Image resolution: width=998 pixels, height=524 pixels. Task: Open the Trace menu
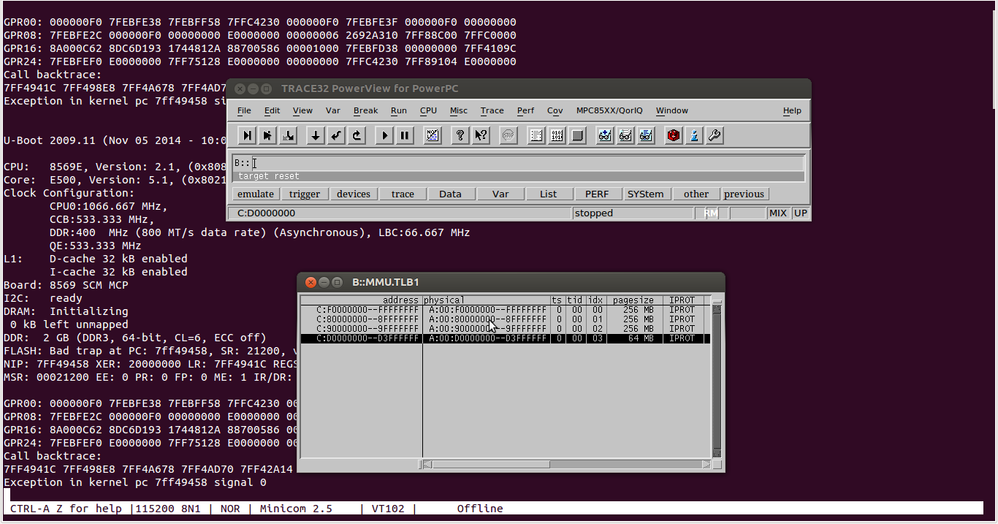click(x=492, y=110)
